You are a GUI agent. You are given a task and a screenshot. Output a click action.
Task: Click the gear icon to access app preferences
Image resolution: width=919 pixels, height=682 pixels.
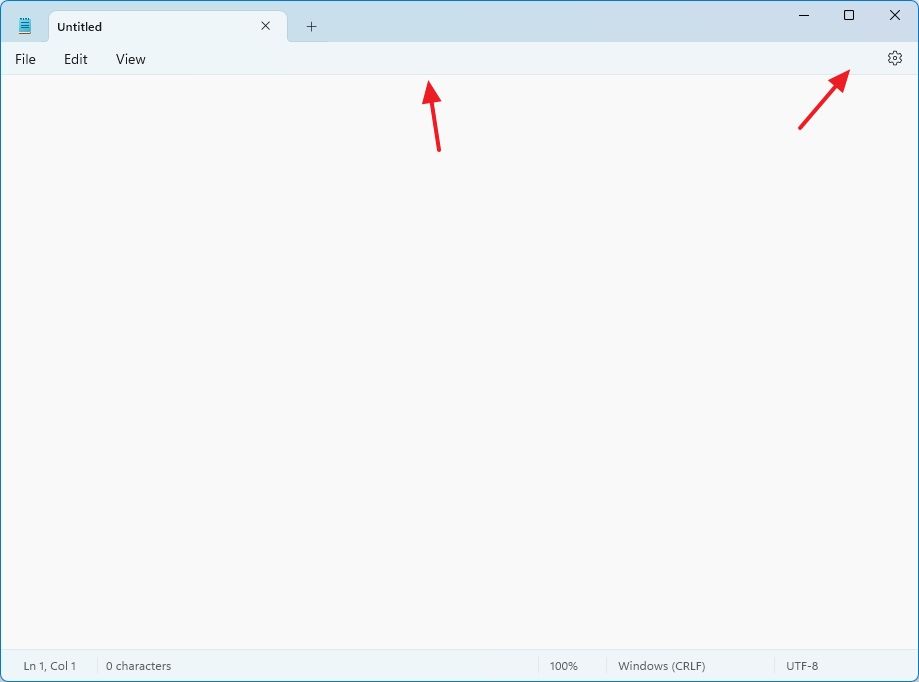coord(893,58)
